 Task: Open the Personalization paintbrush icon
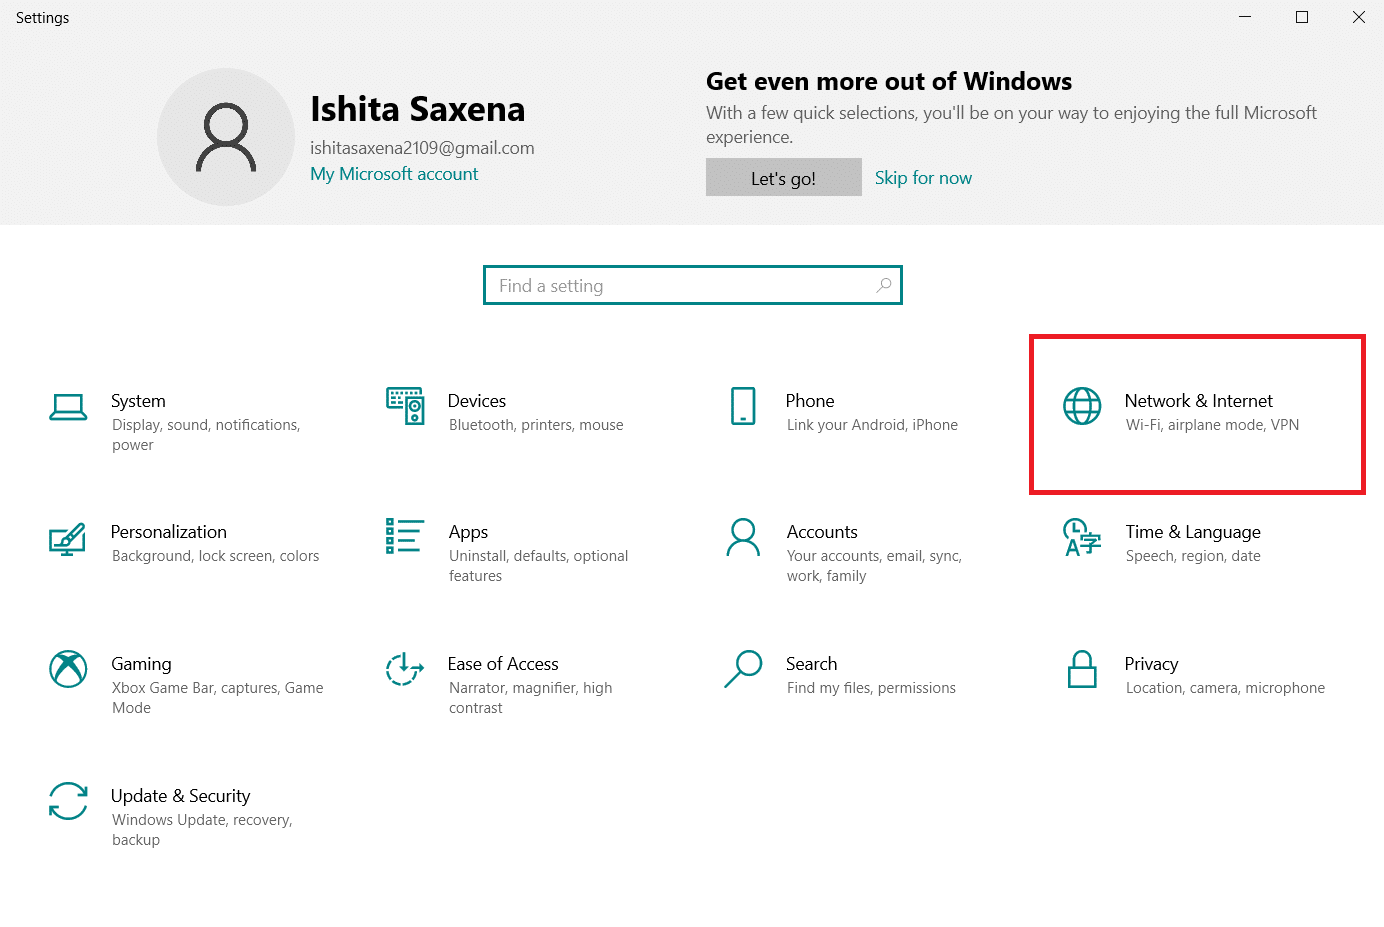[68, 540]
